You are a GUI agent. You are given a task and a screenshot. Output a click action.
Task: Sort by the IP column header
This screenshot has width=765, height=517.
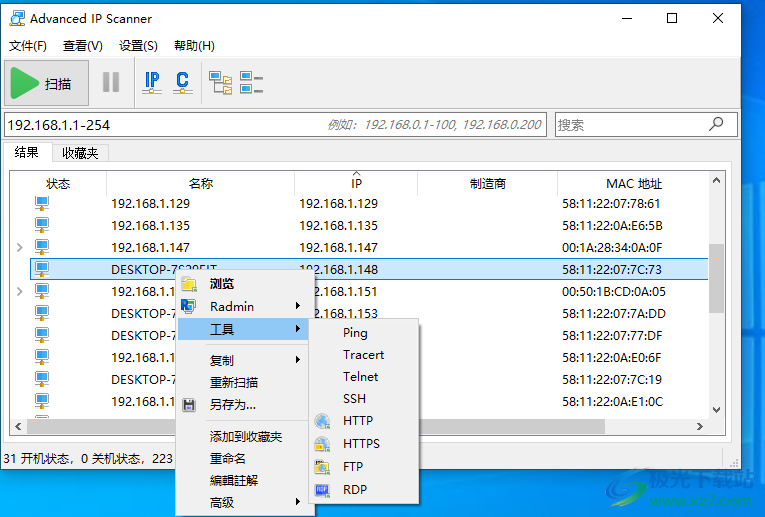(x=356, y=183)
